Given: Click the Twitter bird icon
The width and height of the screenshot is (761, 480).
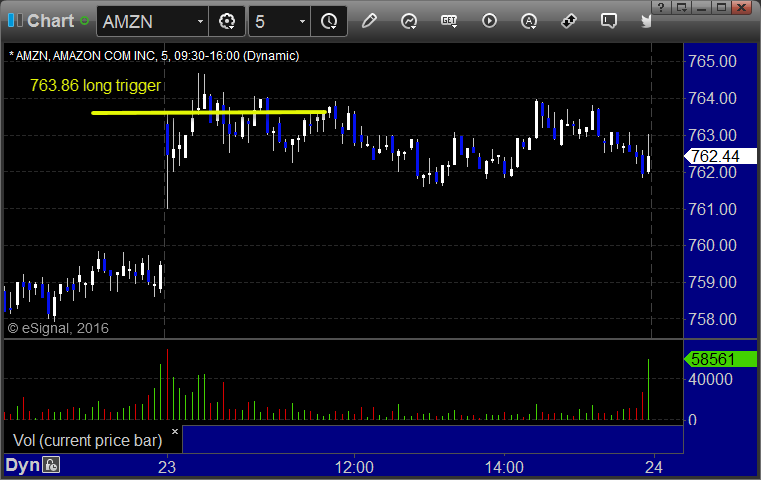Looking at the screenshot, I should pyautogui.click(x=646, y=21).
